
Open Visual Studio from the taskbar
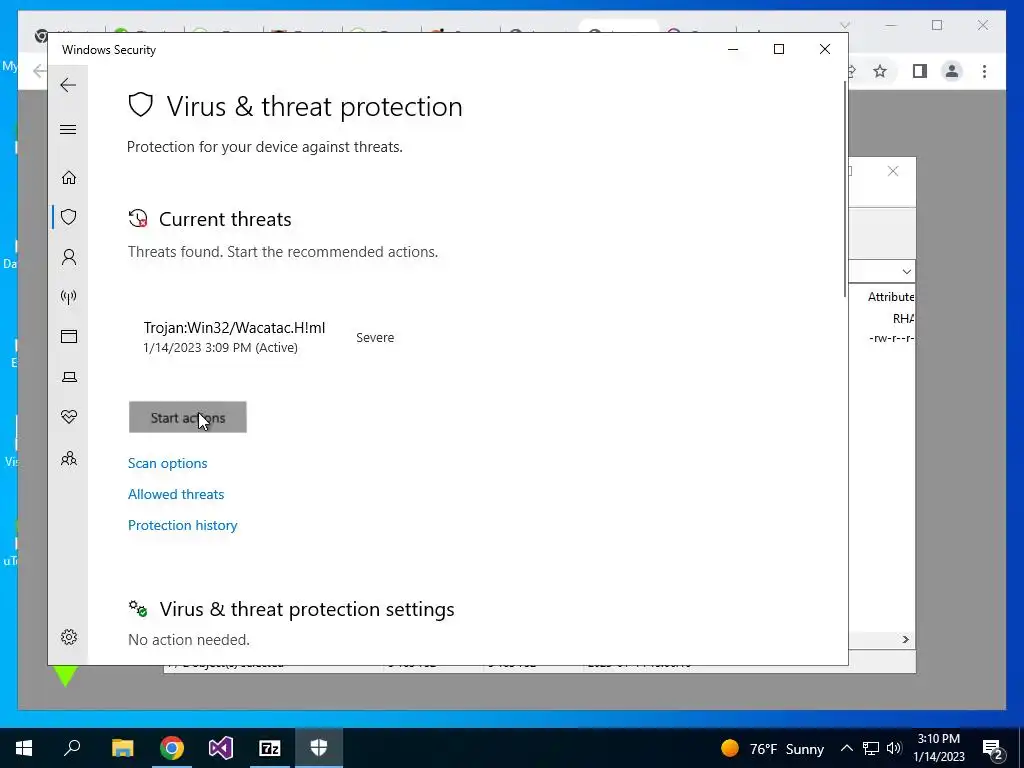221,748
